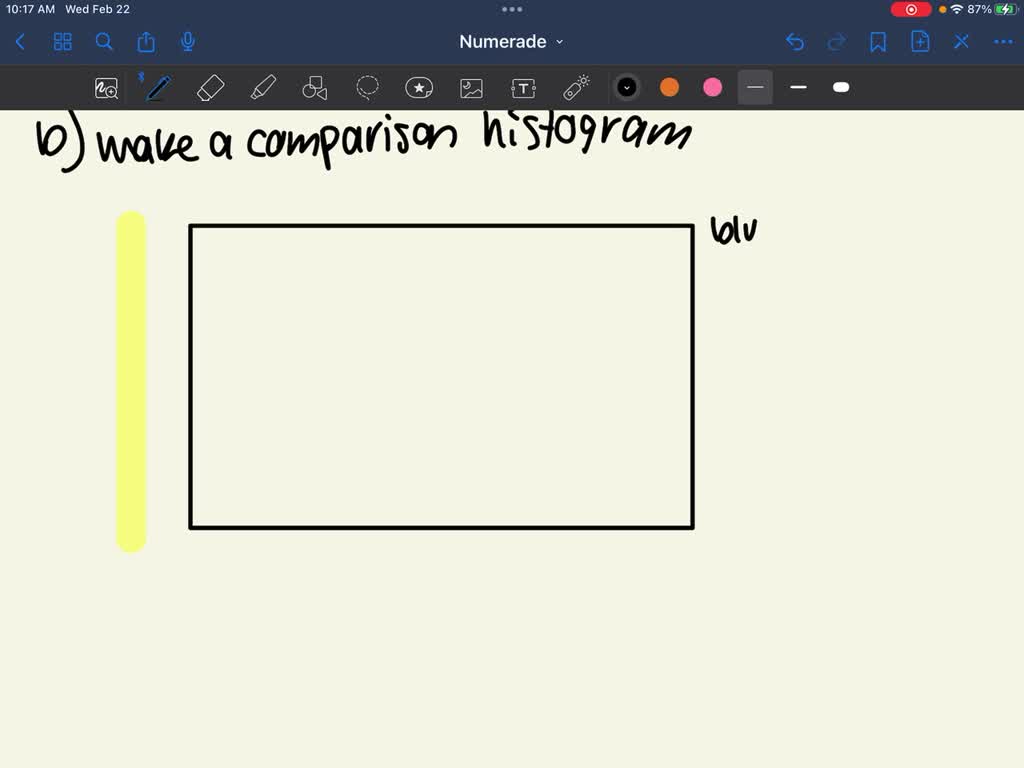Select the Laser pointer tool
Image resolution: width=1024 pixels, height=768 pixels.
[576, 88]
